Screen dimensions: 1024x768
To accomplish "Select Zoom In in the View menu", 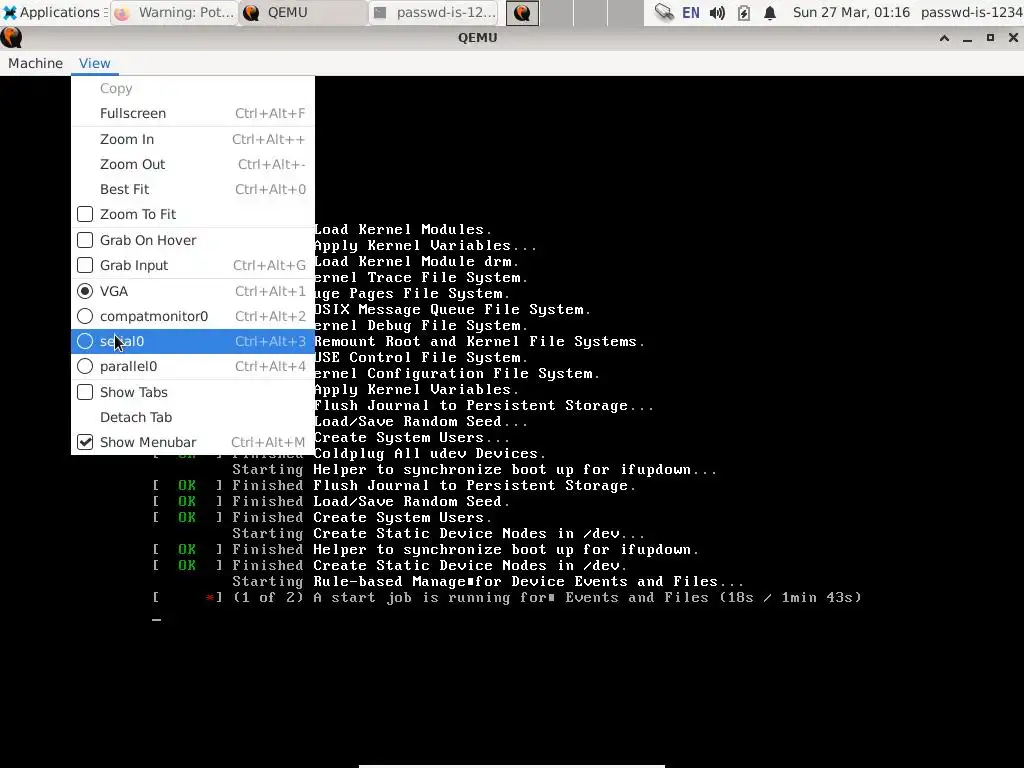I will 193,139.
